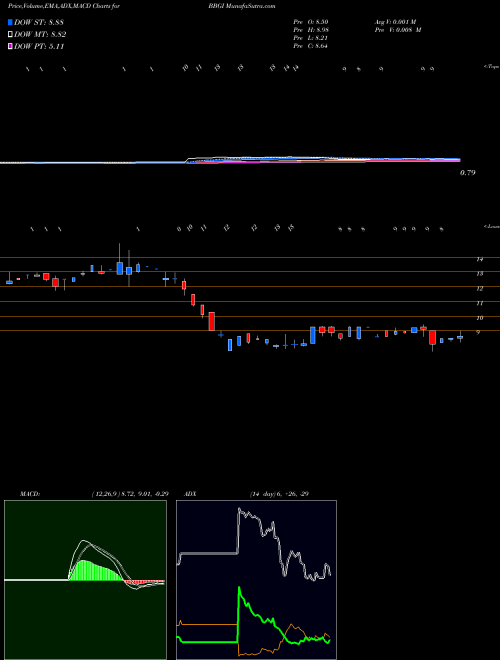Viewport: 500px width, 660px height.
Task: Select the 'DOW PT: 5.11' legend text
Action: coord(40,46)
